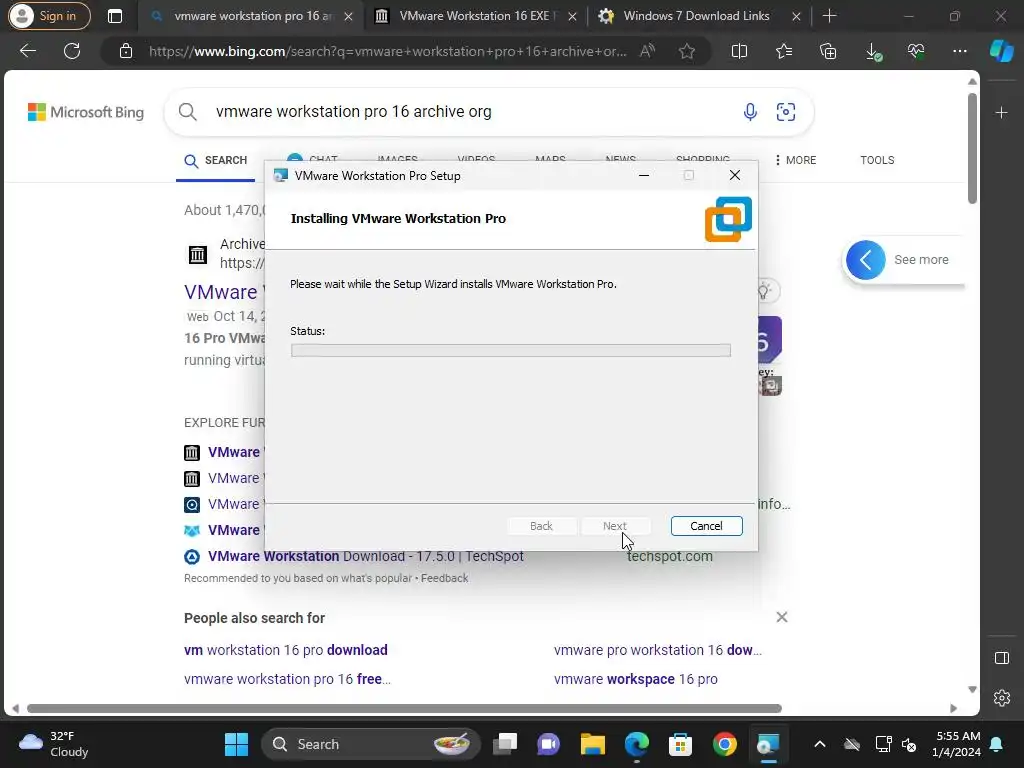Switch to Windows 7 Download Links tab
The height and width of the screenshot is (768, 1024).
tap(699, 16)
